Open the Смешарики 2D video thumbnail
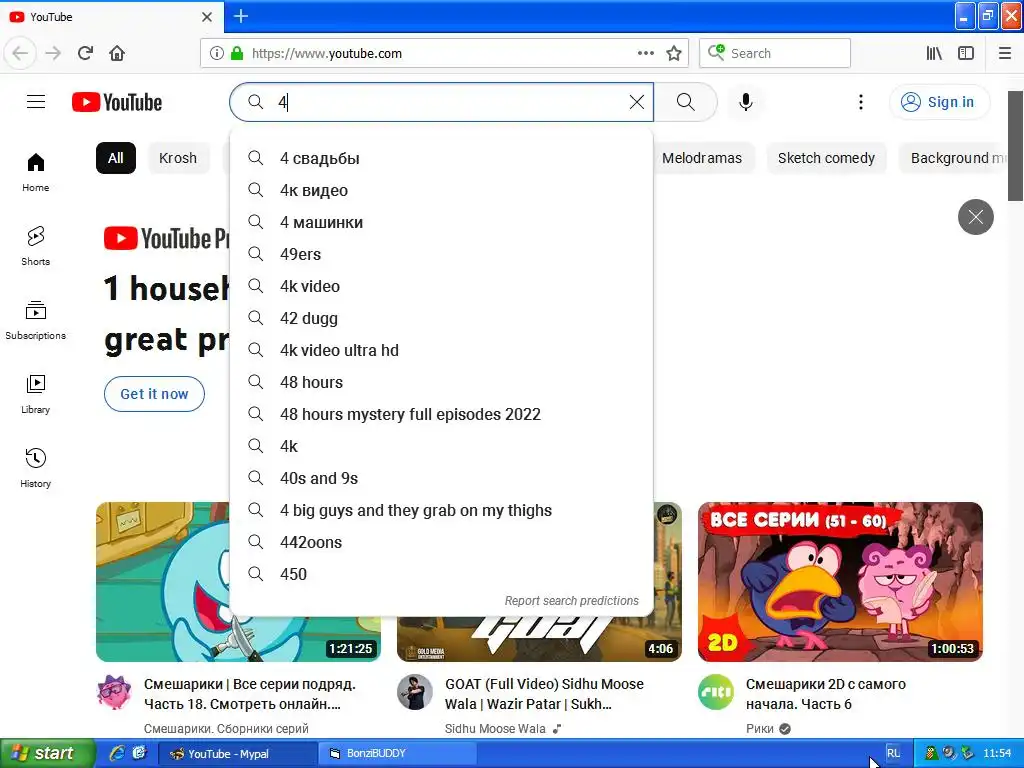The width and height of the screenshot is (1024, 768). point(840,582)
